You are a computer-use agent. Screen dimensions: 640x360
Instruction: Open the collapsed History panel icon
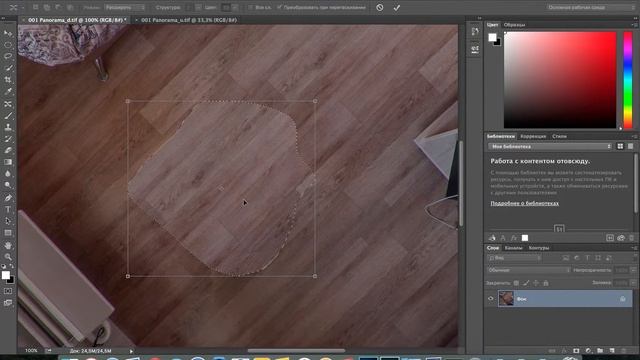pos(475,31)
